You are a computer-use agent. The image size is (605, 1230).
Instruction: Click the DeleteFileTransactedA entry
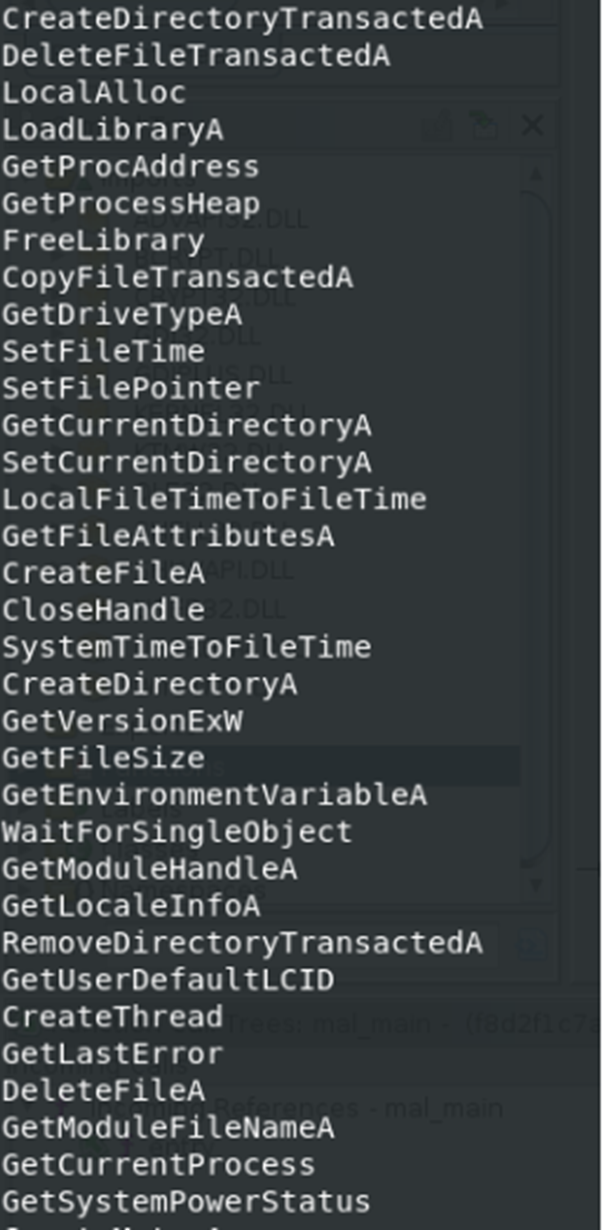[x=196, y=56]
